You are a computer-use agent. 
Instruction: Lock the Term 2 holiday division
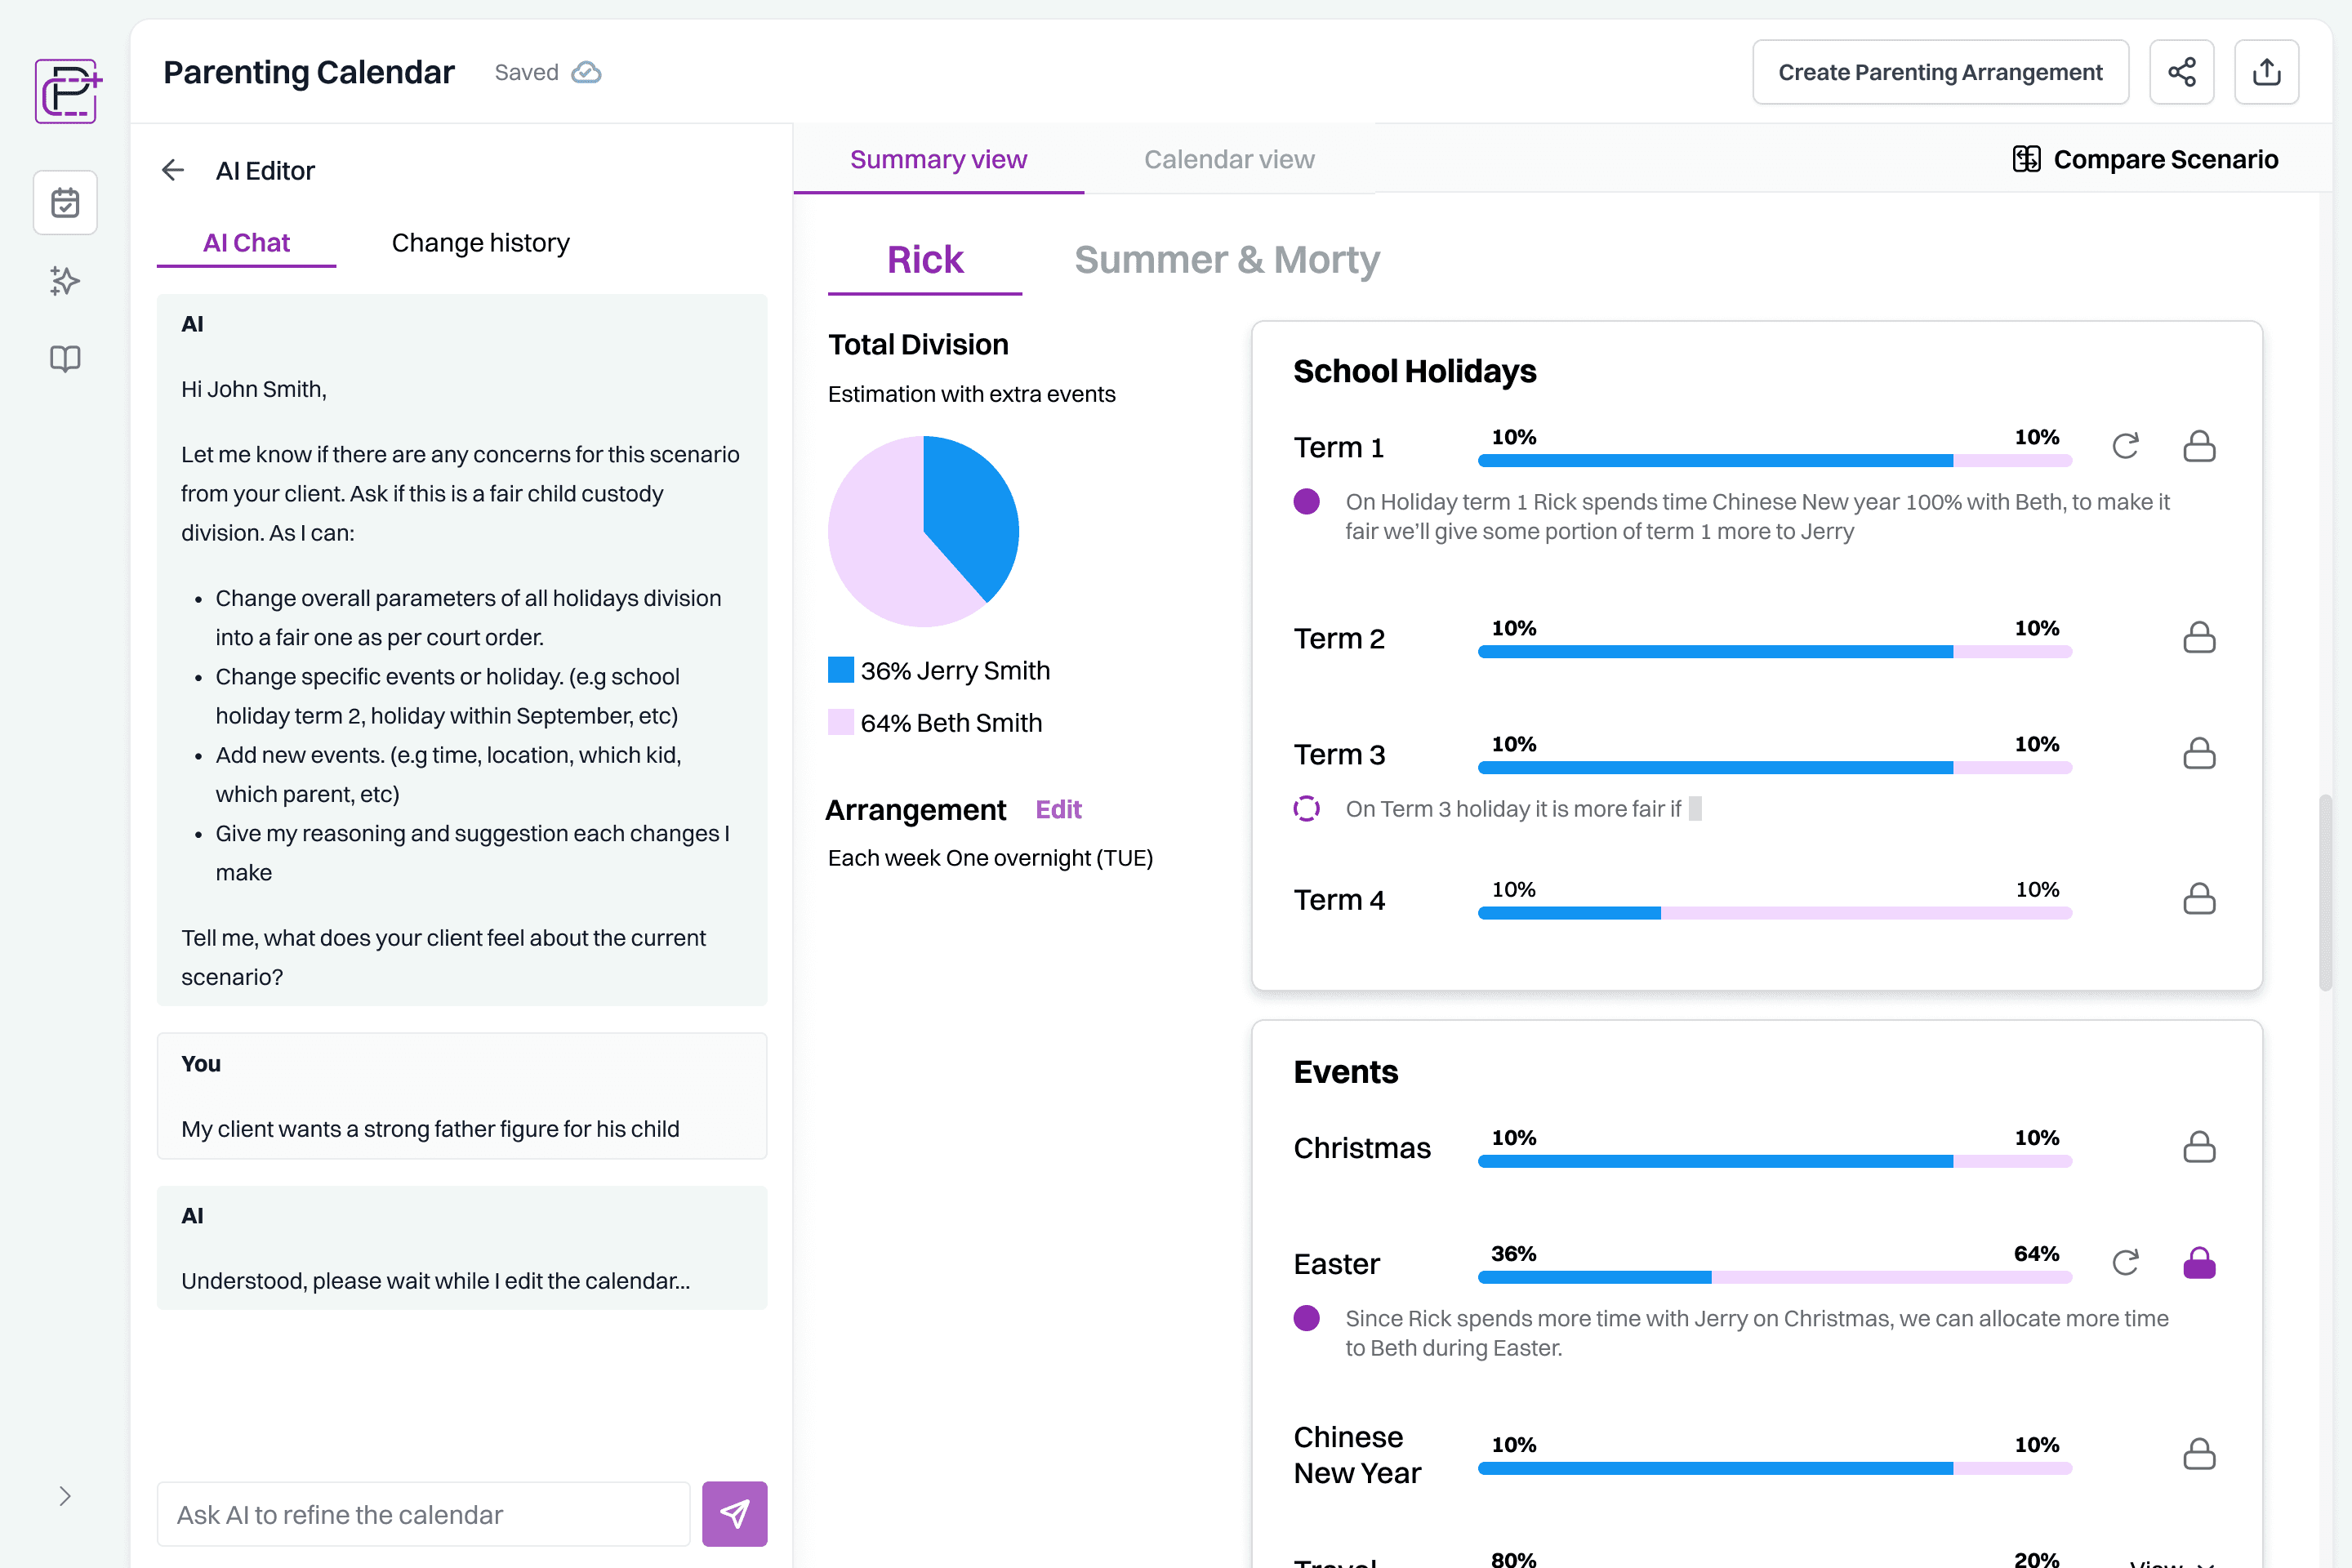pyautogui.click(x=2199, y=637)
